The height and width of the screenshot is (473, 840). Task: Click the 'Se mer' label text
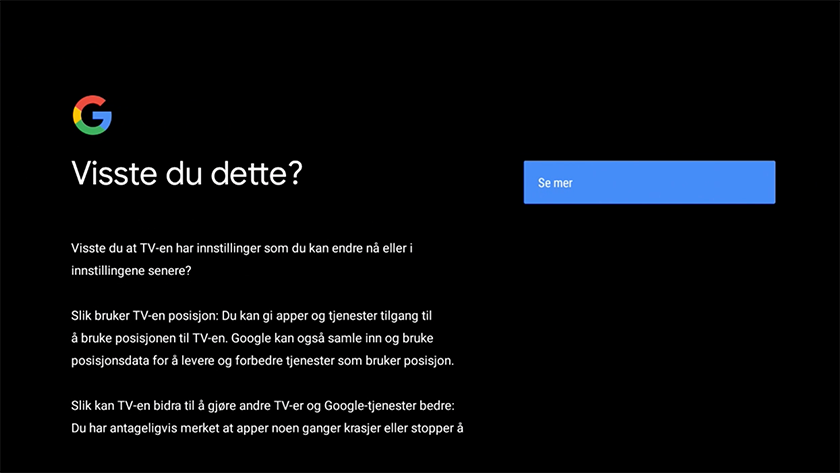[555, 183]
